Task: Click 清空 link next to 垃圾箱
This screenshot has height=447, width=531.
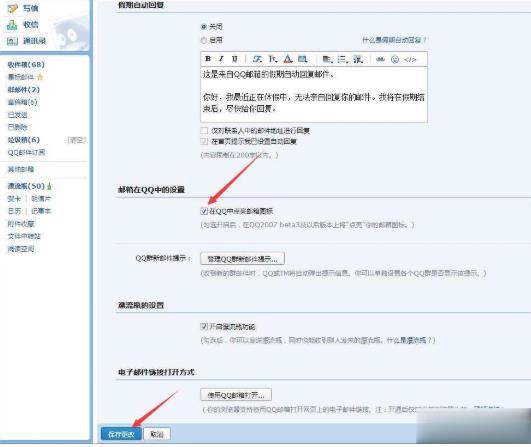Action: click(77, 140)
